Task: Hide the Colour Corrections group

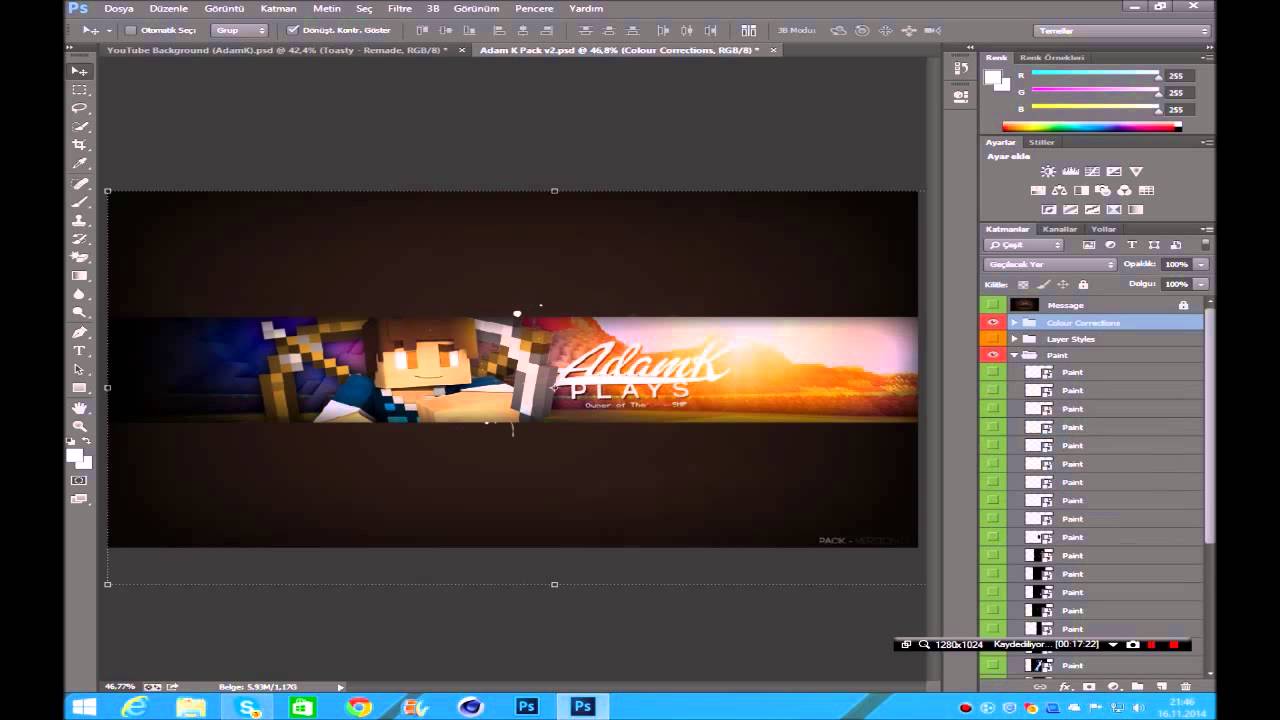Action: tap(993, 323)
